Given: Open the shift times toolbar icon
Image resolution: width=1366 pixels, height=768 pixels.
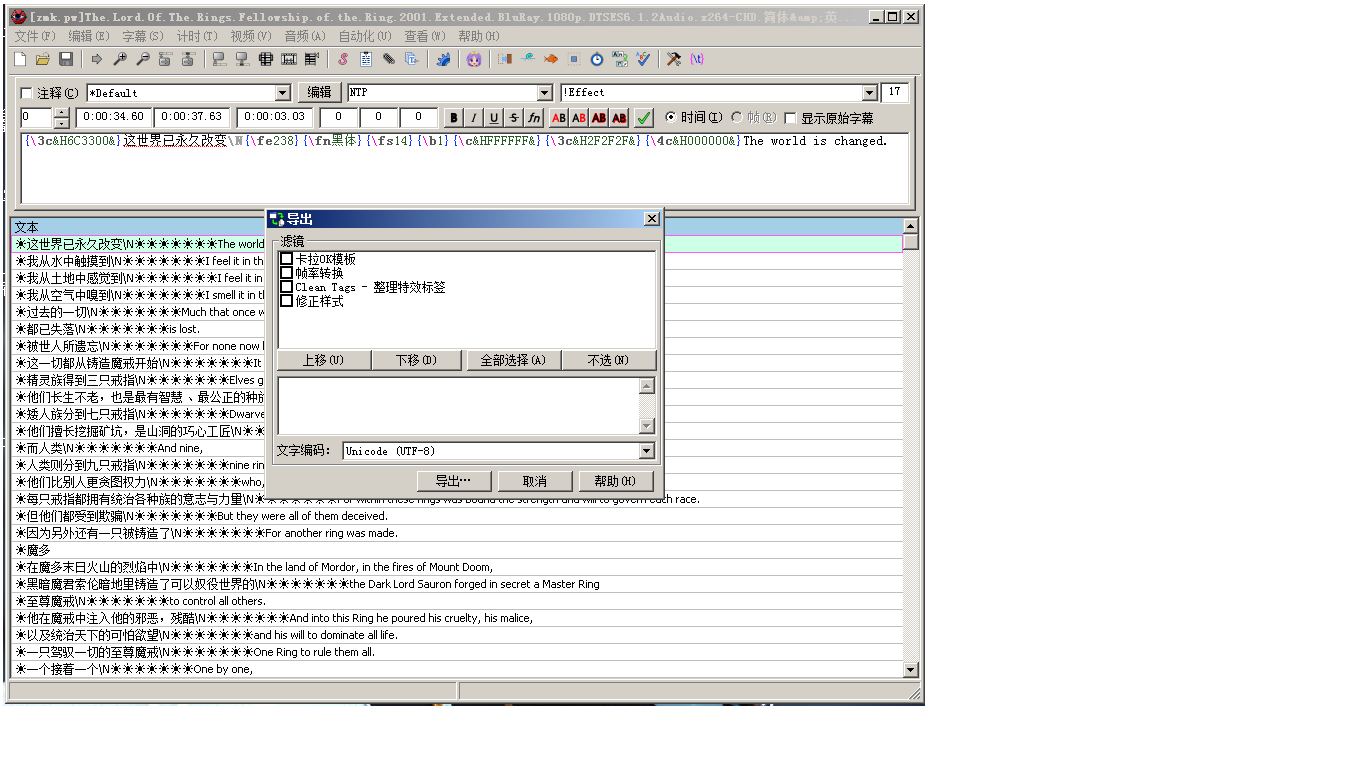Looking at the screenshot, I should coord(505,60).
